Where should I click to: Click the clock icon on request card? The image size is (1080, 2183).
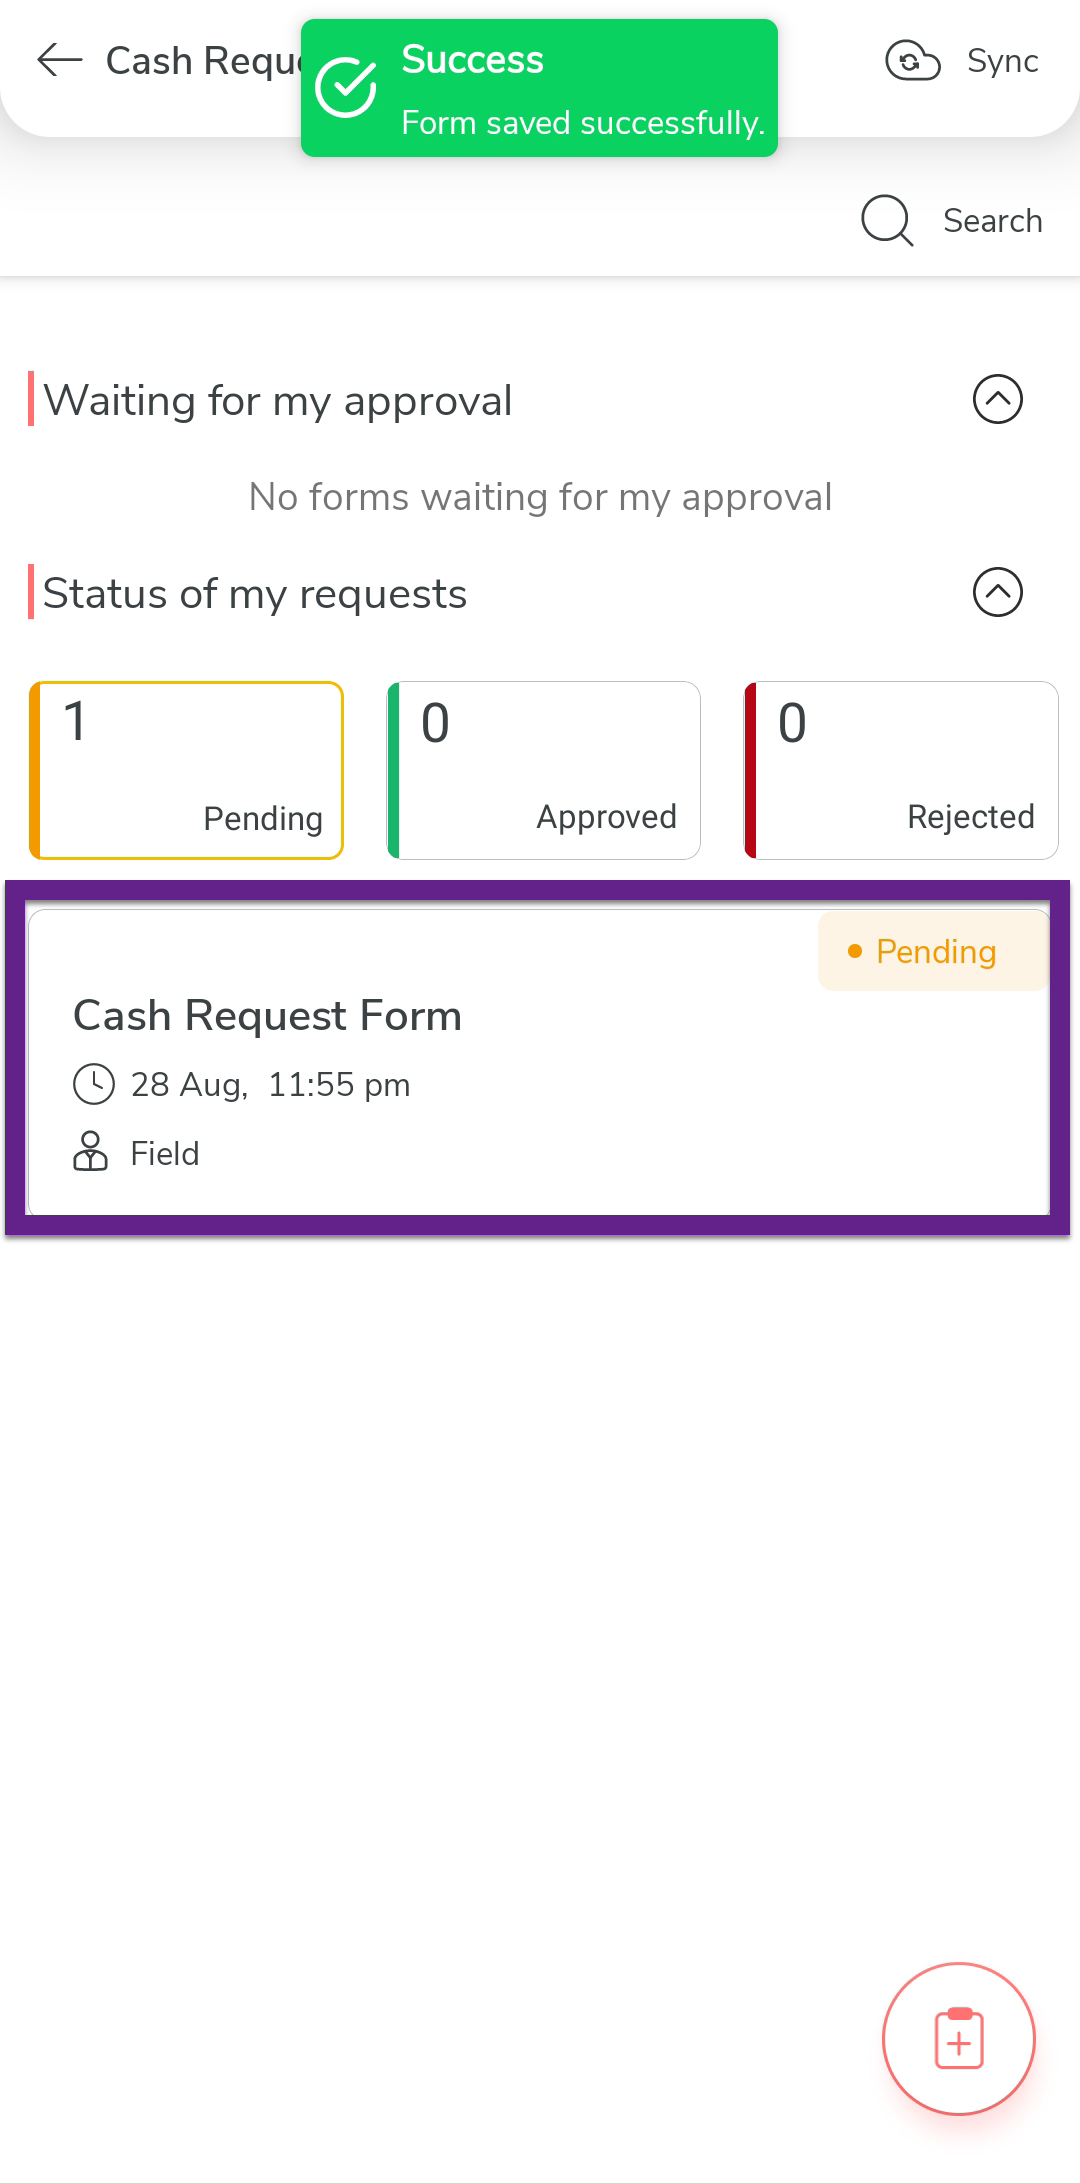[x=94, y=1085]
